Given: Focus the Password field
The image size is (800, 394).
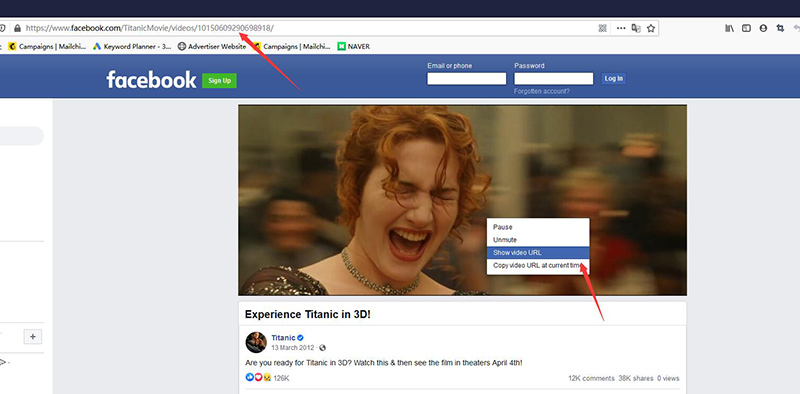Looking at the screenshot, I should click(x=554, y=79).
